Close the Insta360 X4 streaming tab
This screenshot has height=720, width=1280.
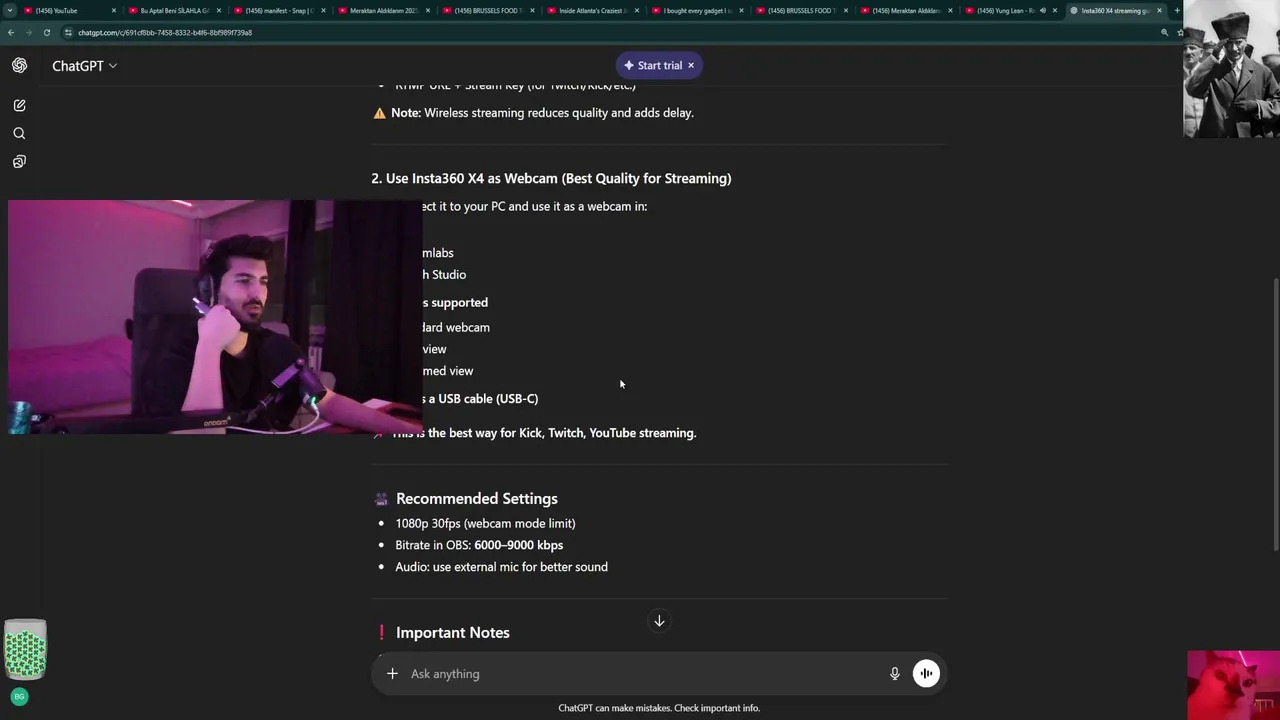[x=1159, y=10]
